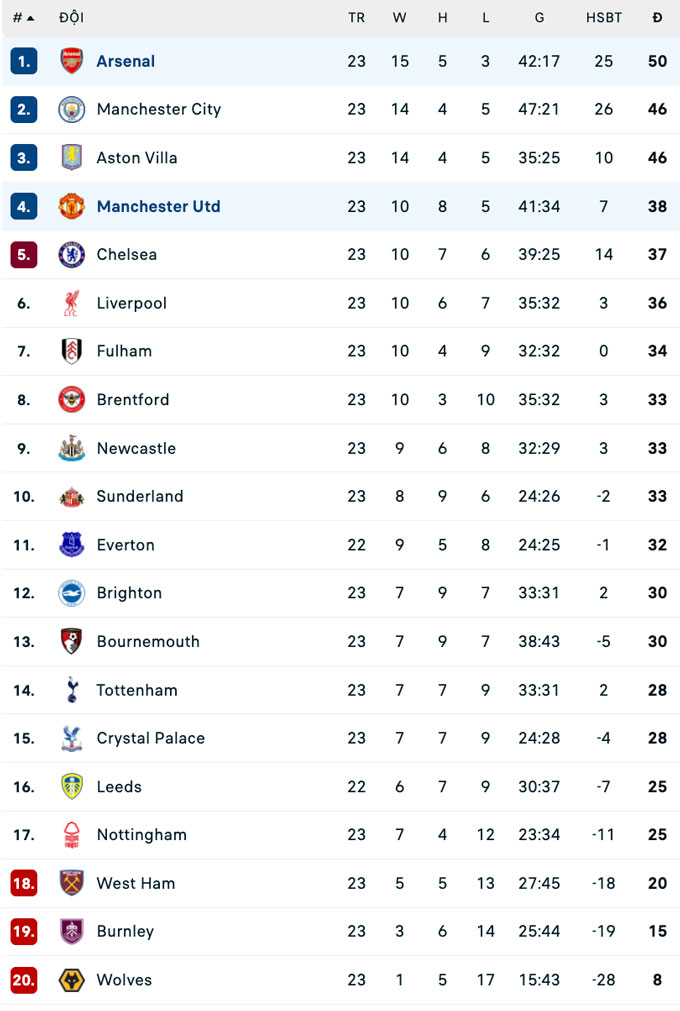
Task: Click the Chelsea club crest icon
Action: pos(72,254)
